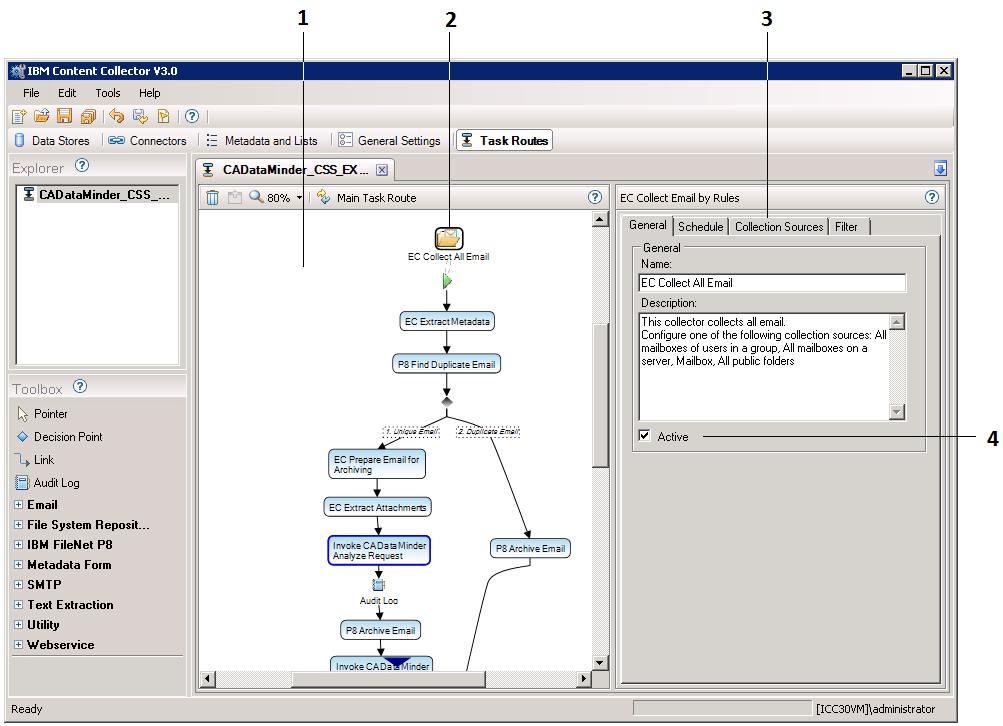Expand the IBM FileNet P8 group
Image resolution: width=1003 pixels, height=726 pixels.
pos(18,545)
